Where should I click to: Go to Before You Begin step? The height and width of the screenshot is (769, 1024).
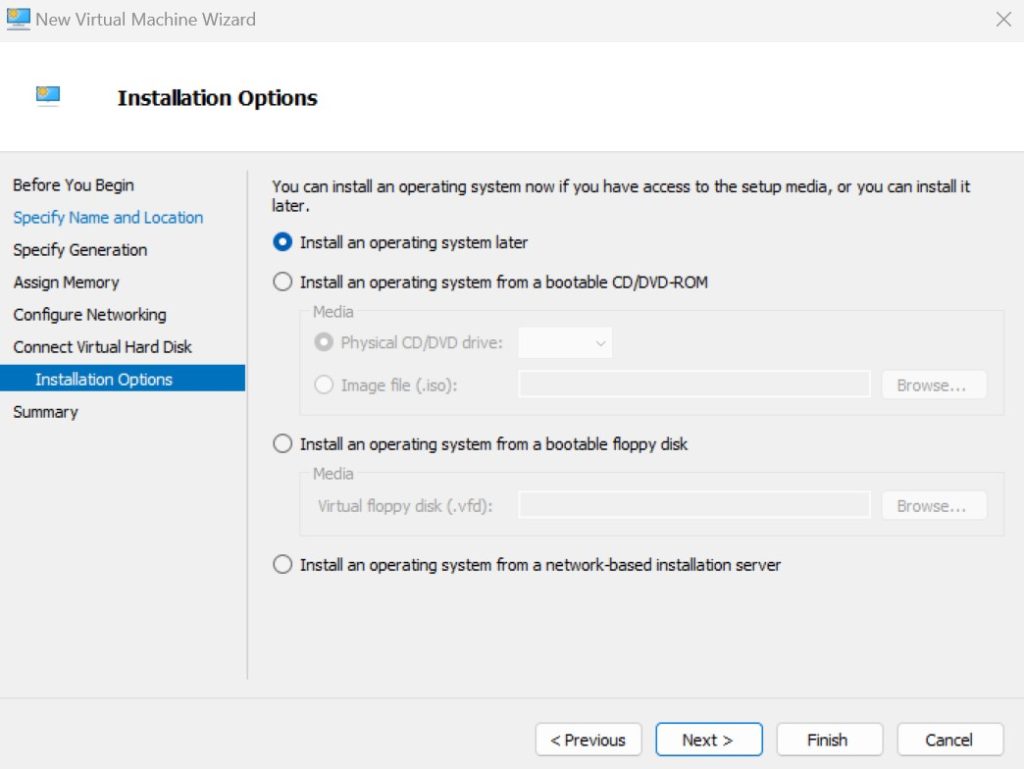coord(73,185)
